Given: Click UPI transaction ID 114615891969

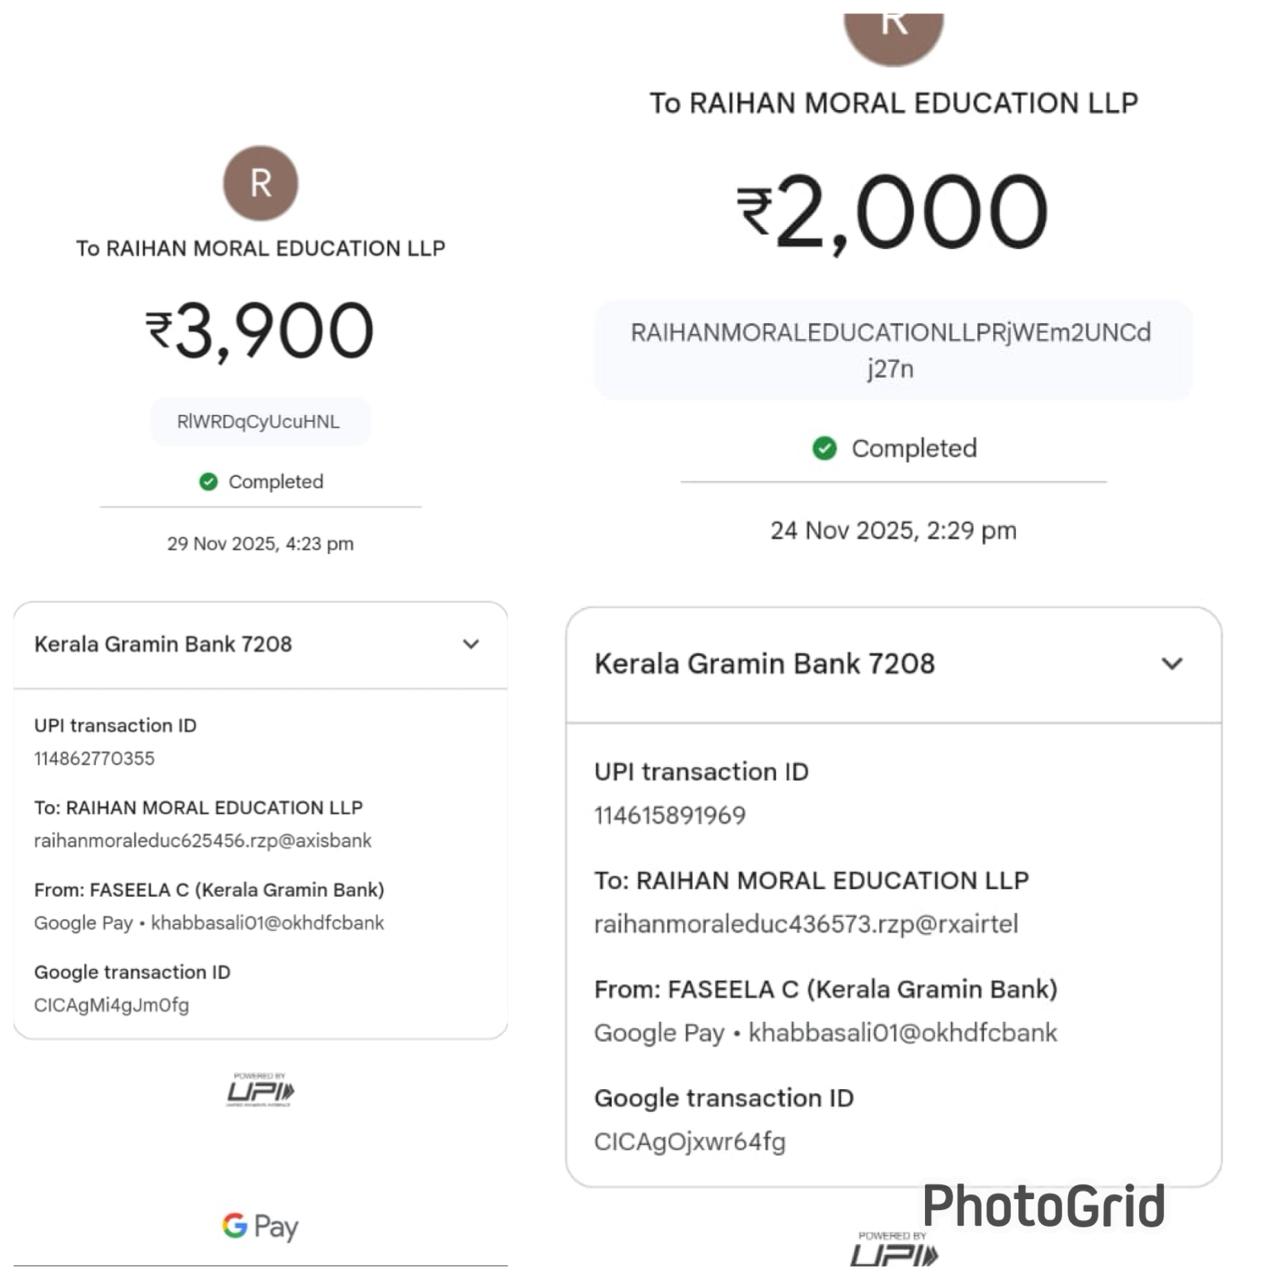Looking at the screenshot, I should point(670,815).
